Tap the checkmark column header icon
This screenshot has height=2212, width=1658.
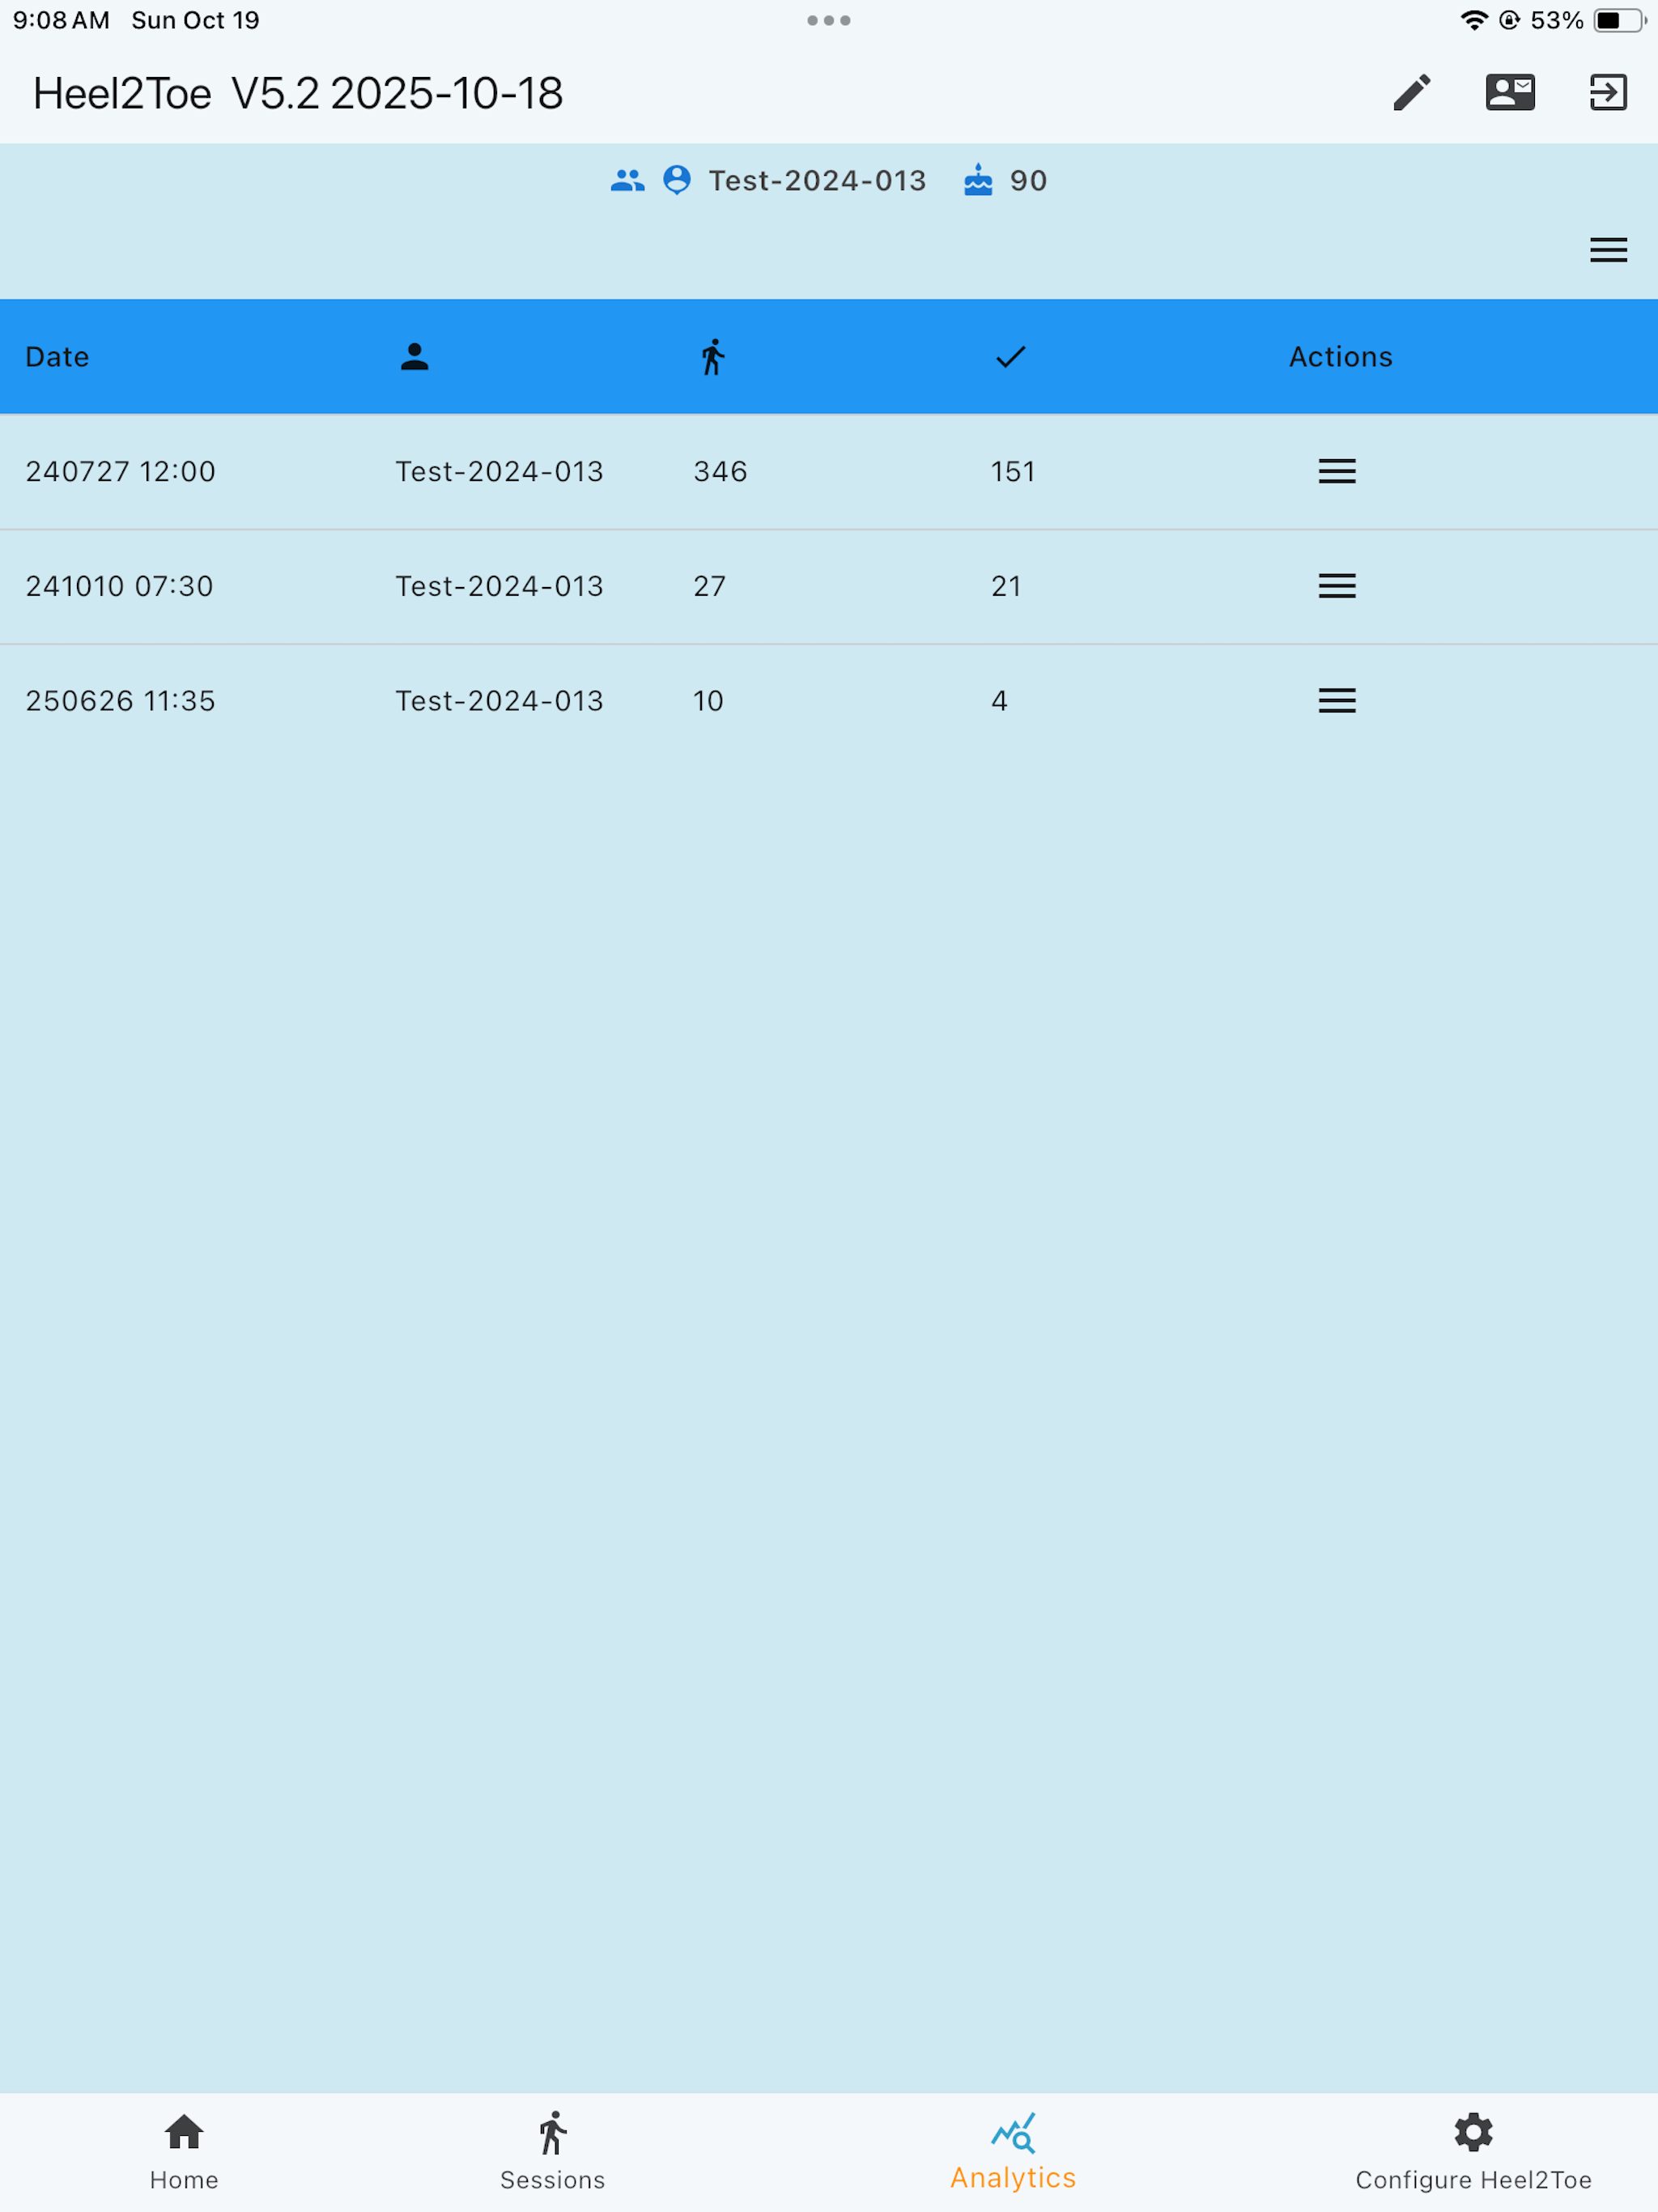click(1011, 357)
